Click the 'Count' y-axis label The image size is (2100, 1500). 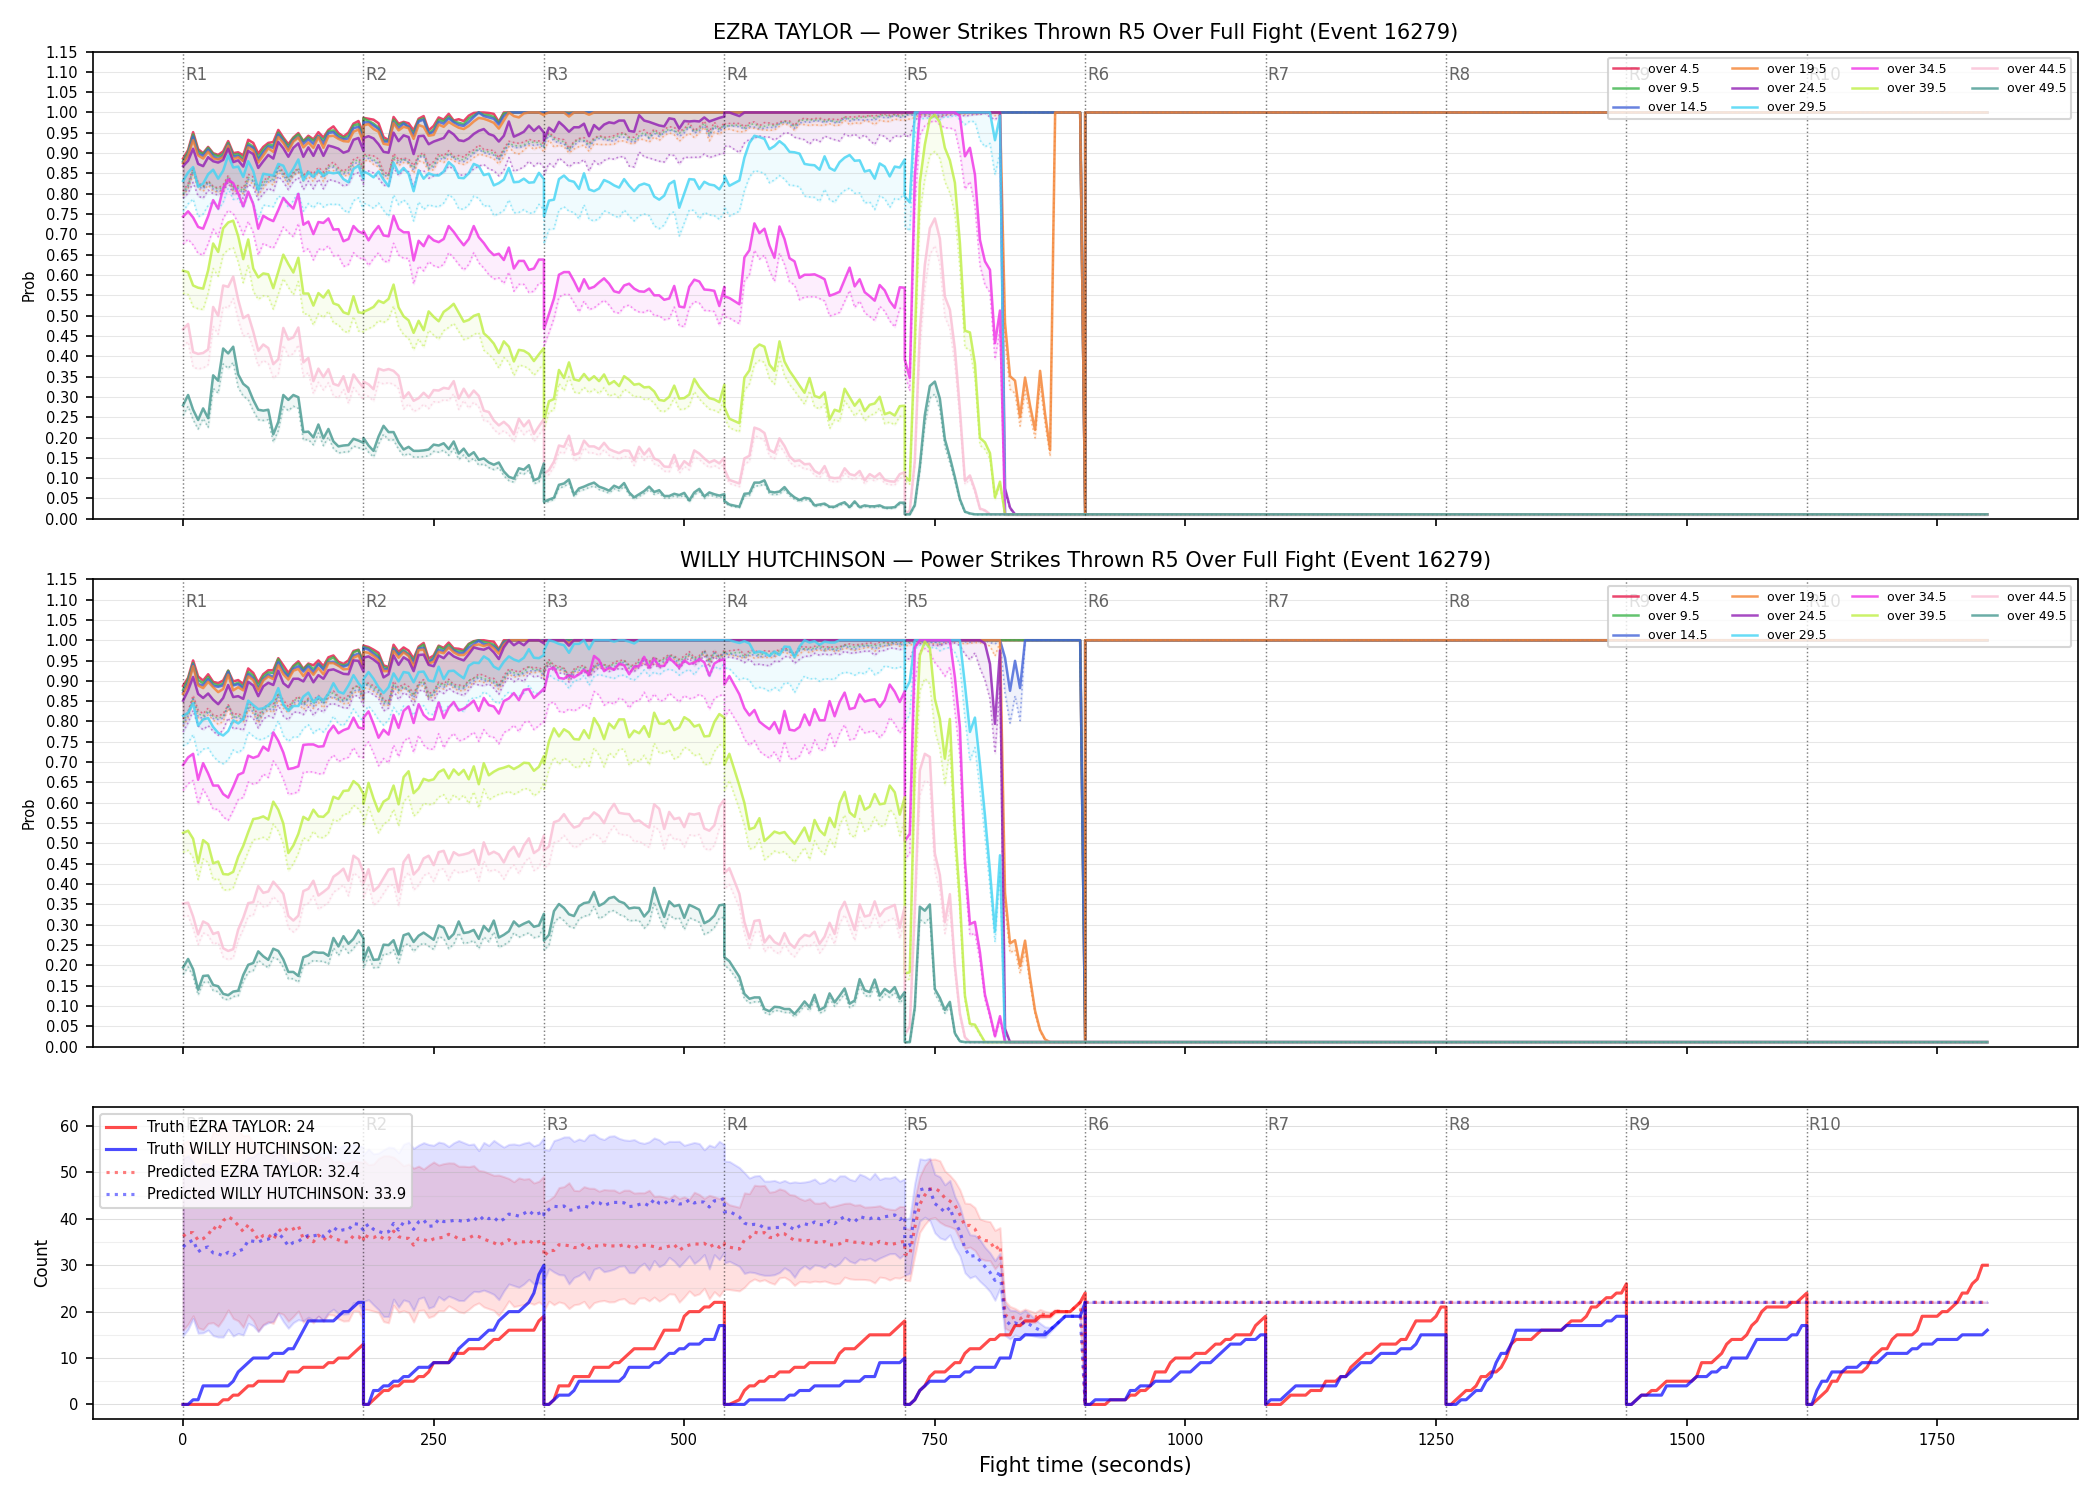(x=41, y=1263)
